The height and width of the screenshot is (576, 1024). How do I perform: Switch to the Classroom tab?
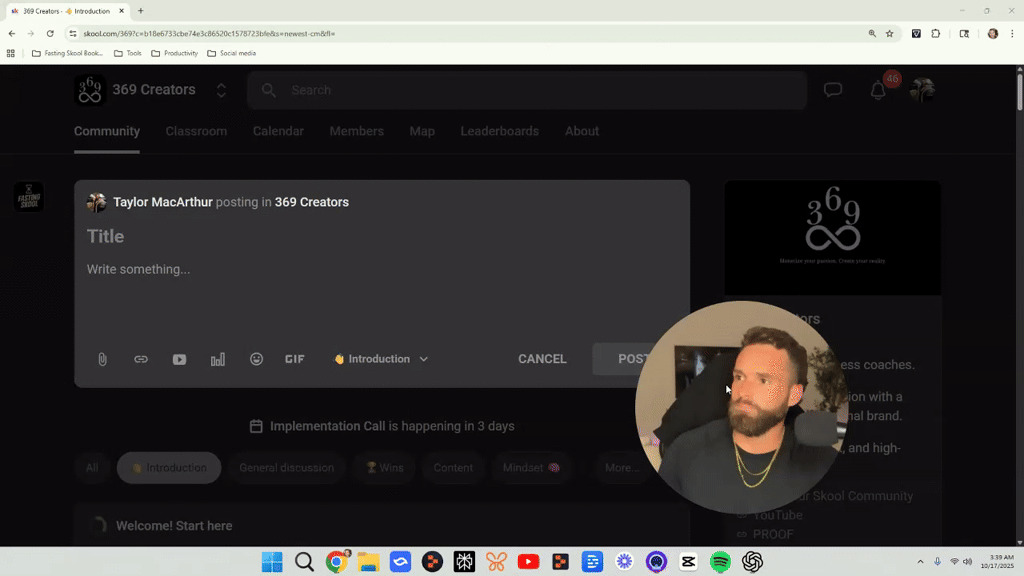coord(197,131)
